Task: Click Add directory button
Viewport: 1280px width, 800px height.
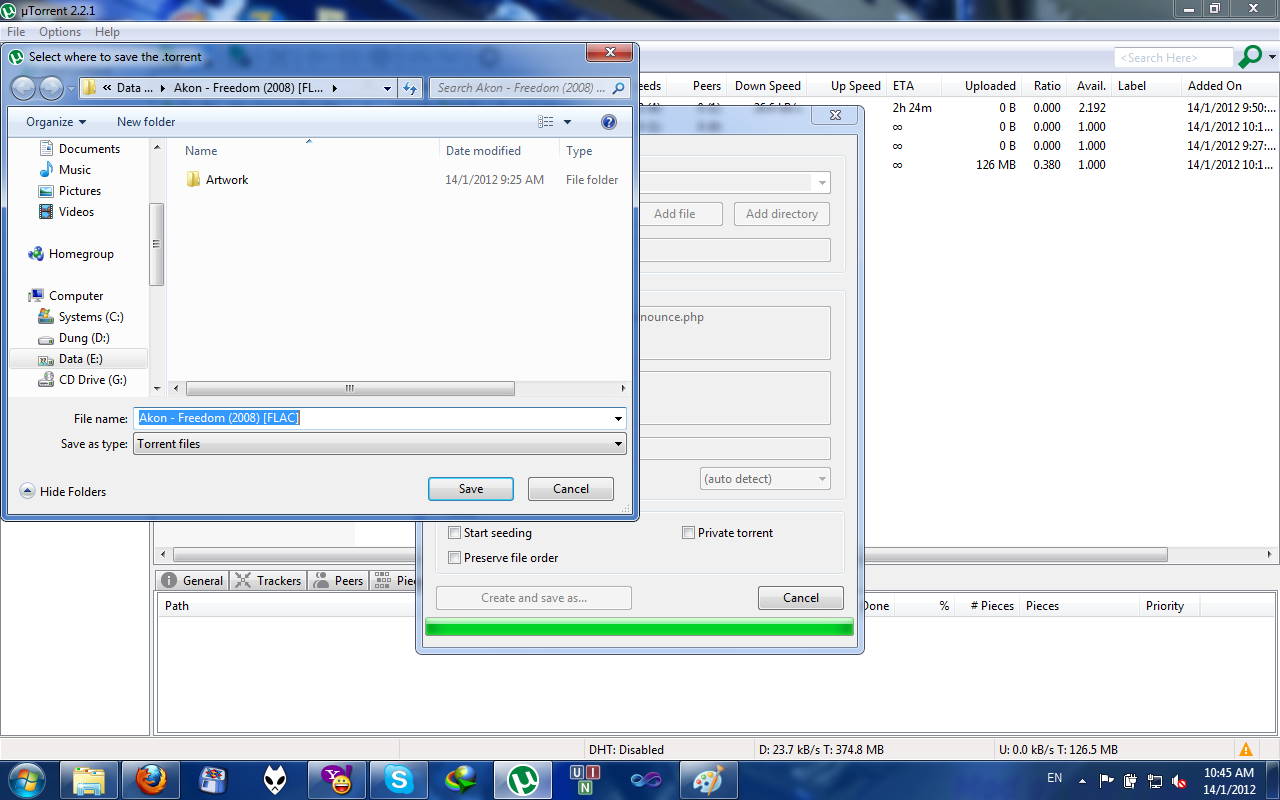Action: pos(782,214)
